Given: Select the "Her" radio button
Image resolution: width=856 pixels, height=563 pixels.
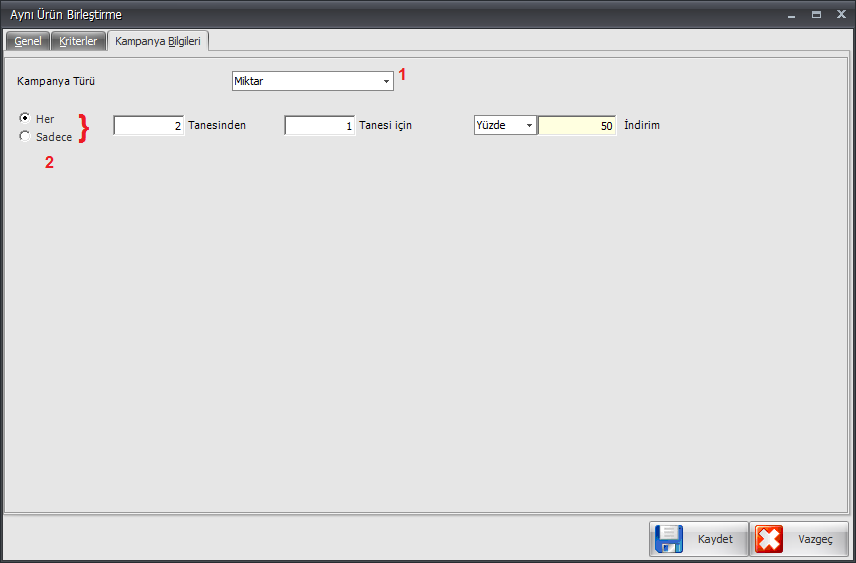Looking at the screenshot, I should (25, 118).
